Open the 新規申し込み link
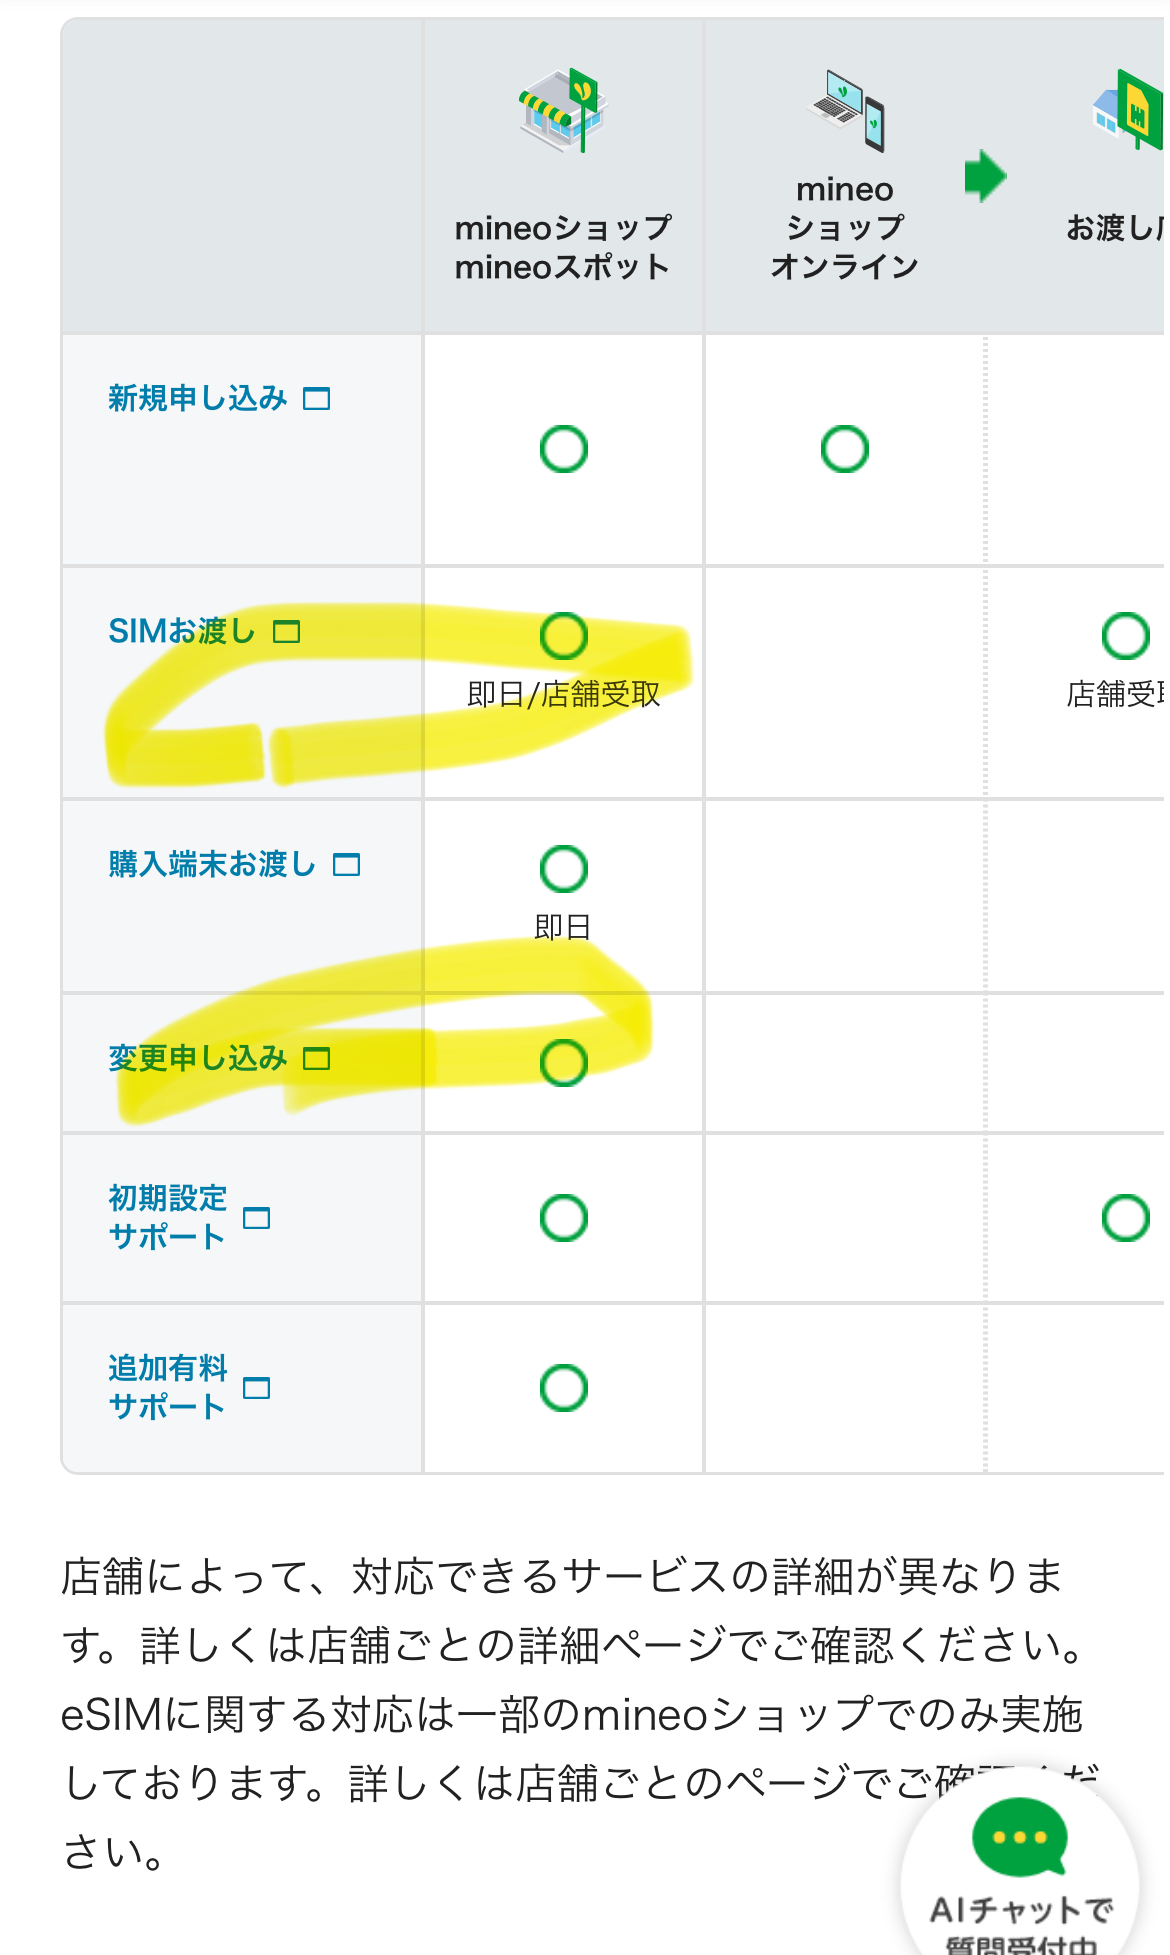Screen dimensions: 1170x1955 click(x=198, y=399)
